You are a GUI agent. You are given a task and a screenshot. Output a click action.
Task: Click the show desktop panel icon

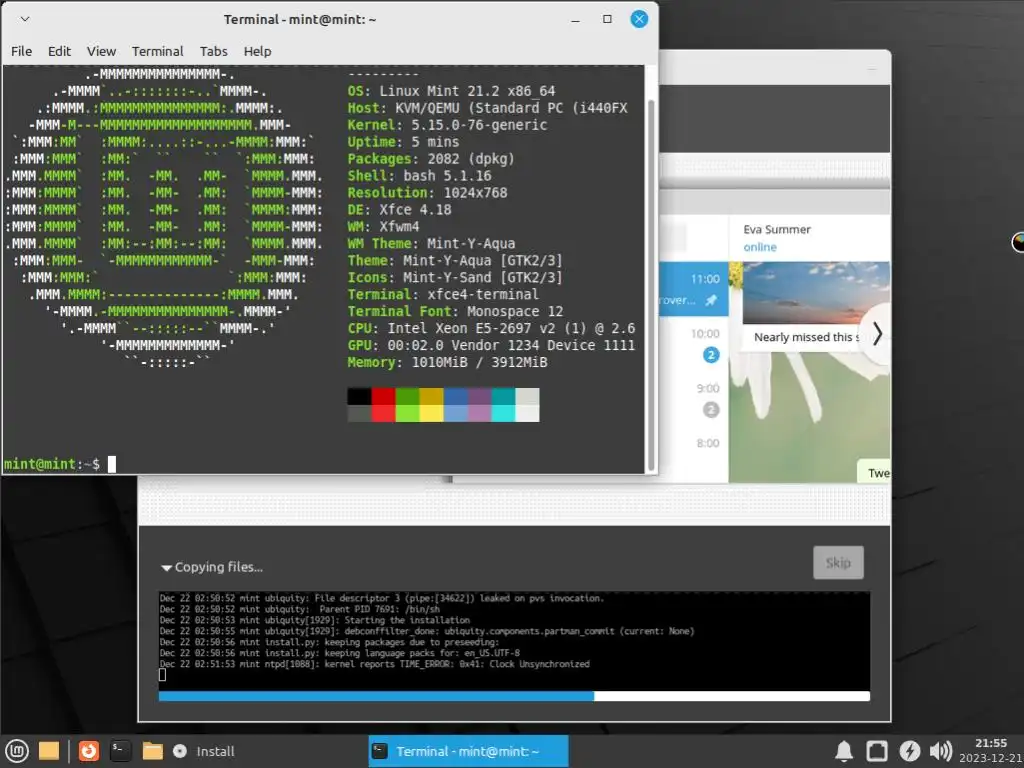48,751
